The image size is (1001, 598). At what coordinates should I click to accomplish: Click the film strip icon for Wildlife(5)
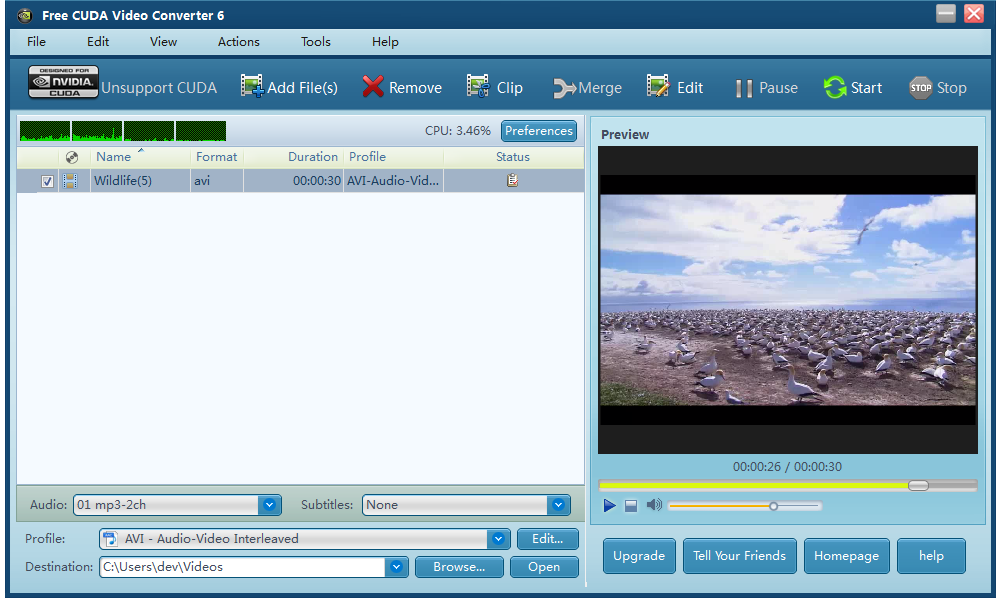(70, 181)
